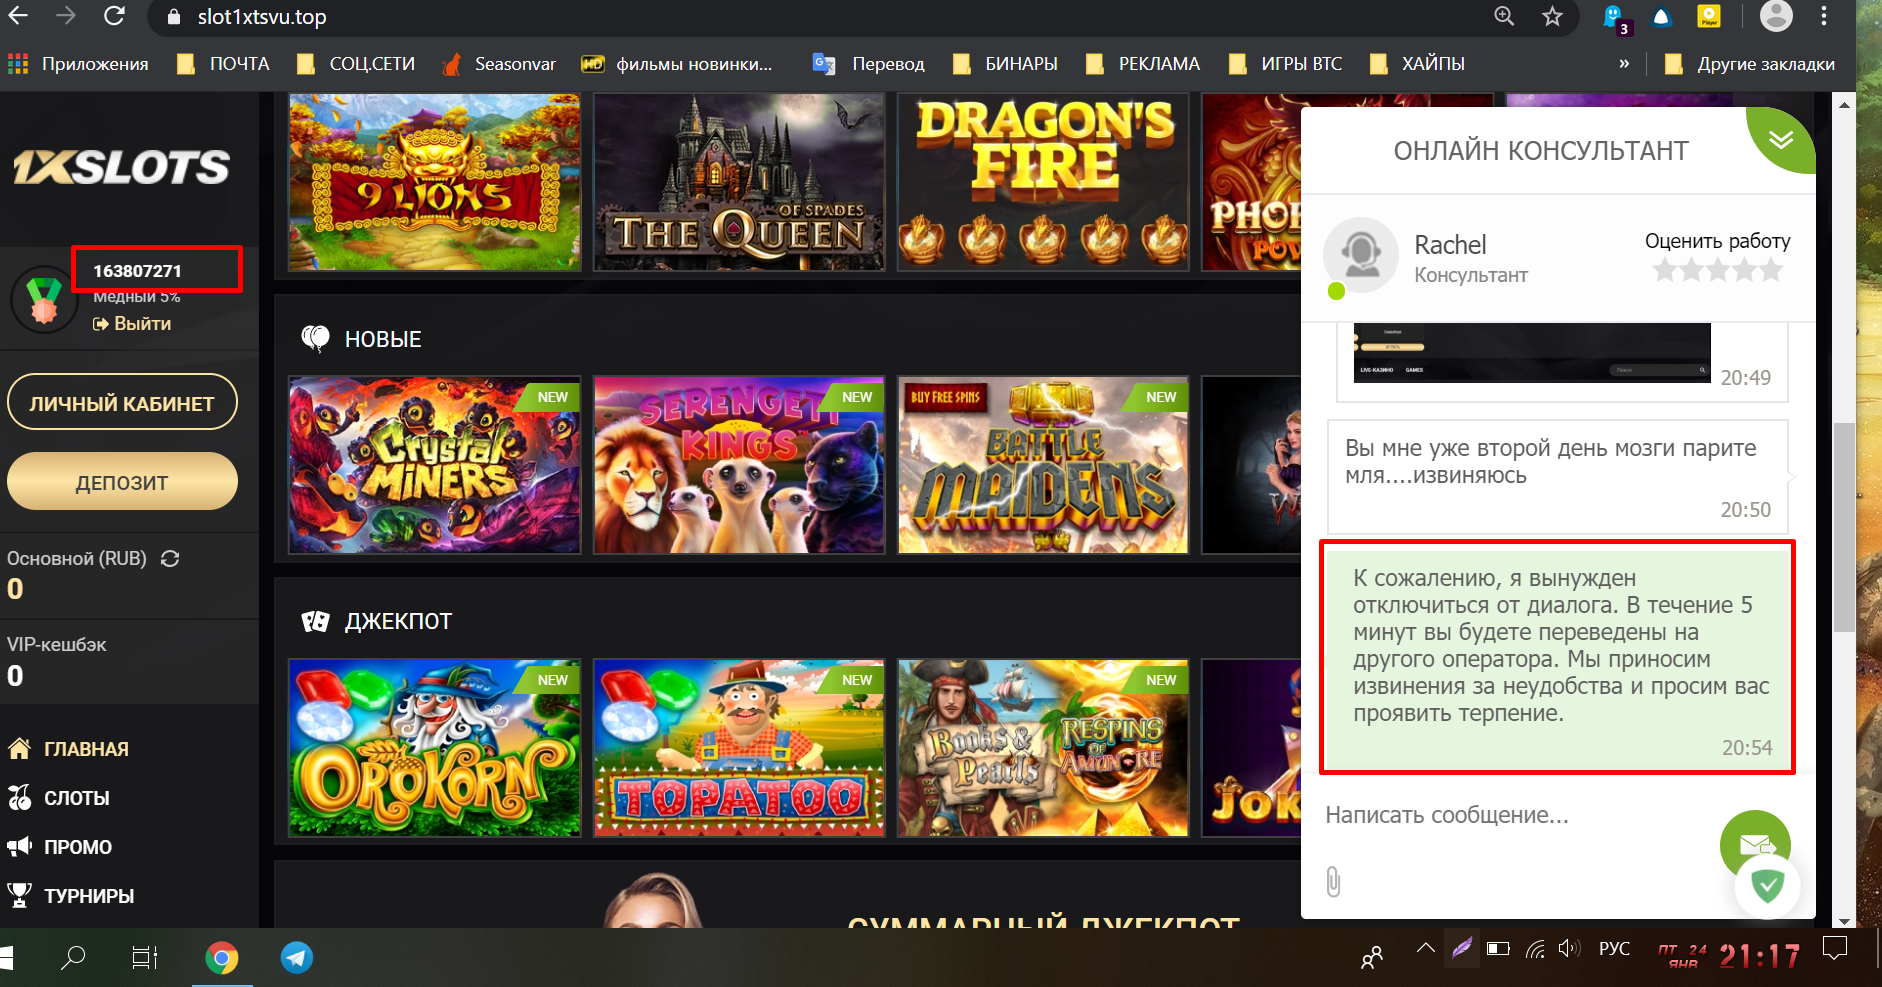
Task: Click consultant Rachel's avatar
Action: click(x=1360, y=256)
